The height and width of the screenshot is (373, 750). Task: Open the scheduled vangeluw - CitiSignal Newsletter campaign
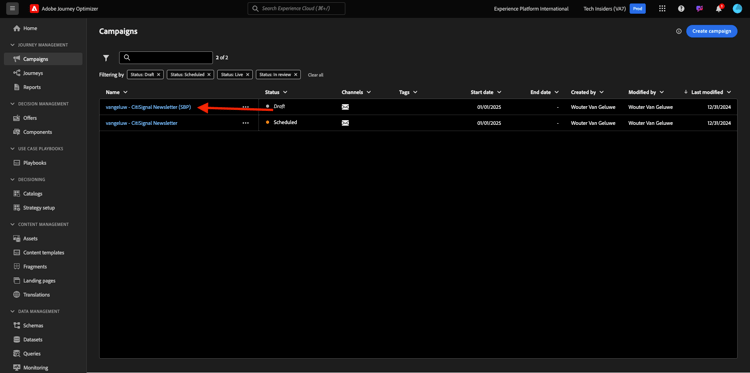(142, 123)
